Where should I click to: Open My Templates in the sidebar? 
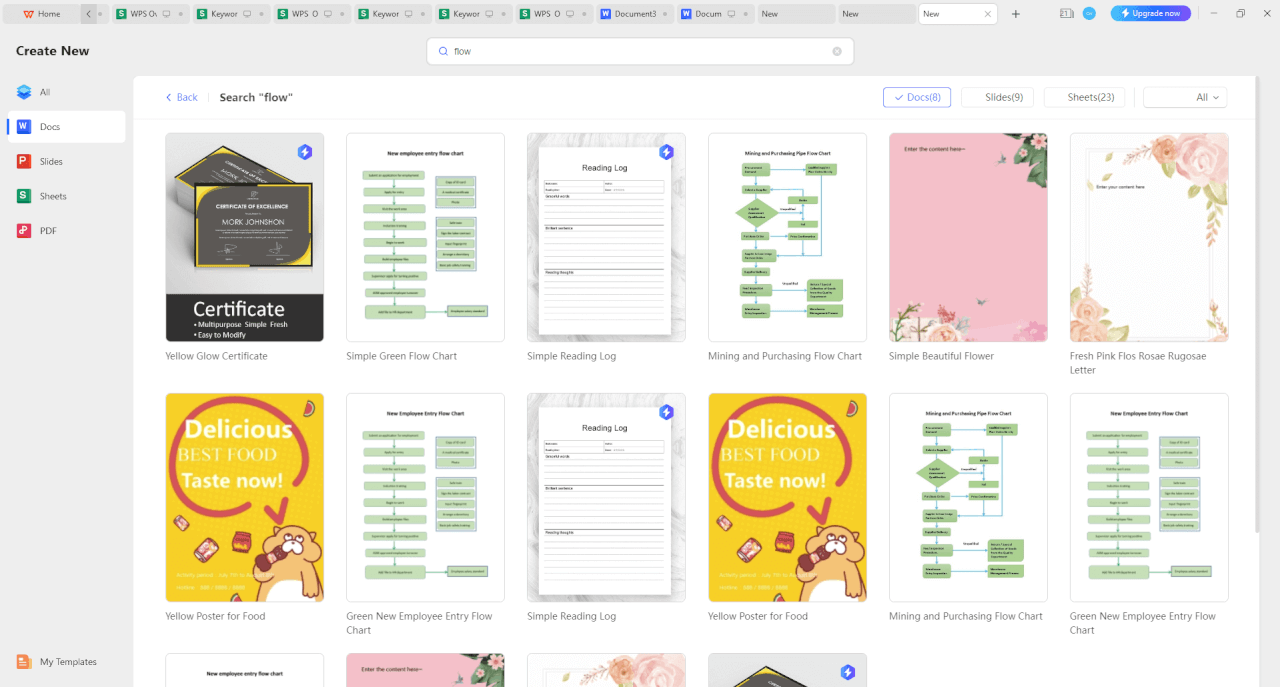point(57,662)
